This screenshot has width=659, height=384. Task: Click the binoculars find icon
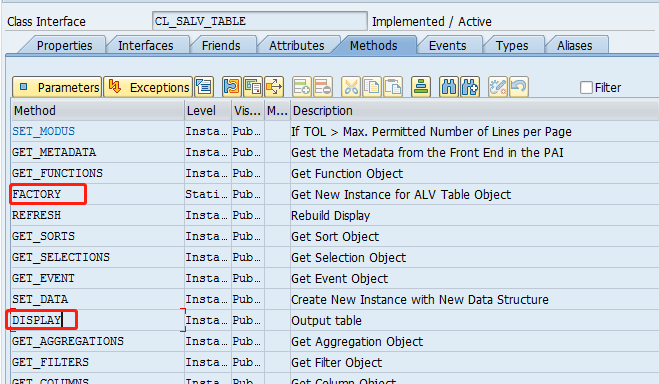449,87
